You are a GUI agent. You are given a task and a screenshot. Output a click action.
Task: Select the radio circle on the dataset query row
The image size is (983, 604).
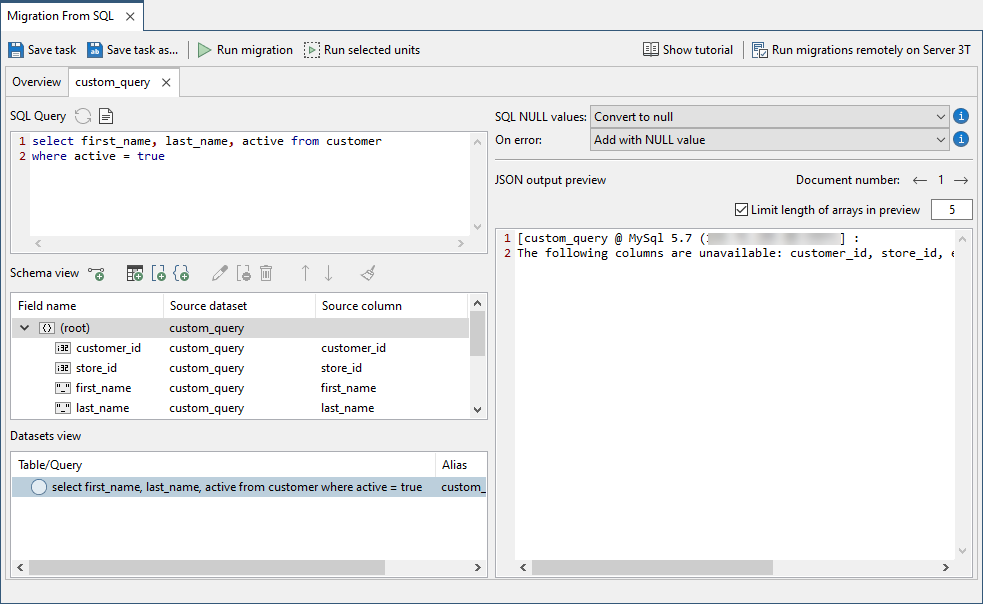[39, 487]
